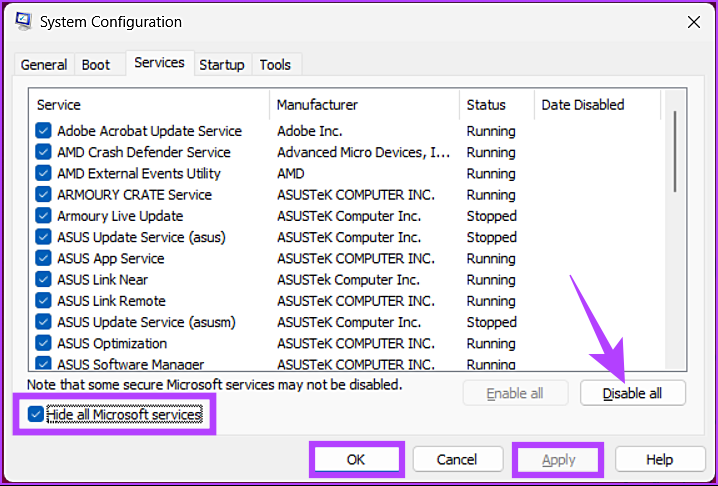
Task: Select the ASUS Software Manager row text
Action: coord(131,364)
